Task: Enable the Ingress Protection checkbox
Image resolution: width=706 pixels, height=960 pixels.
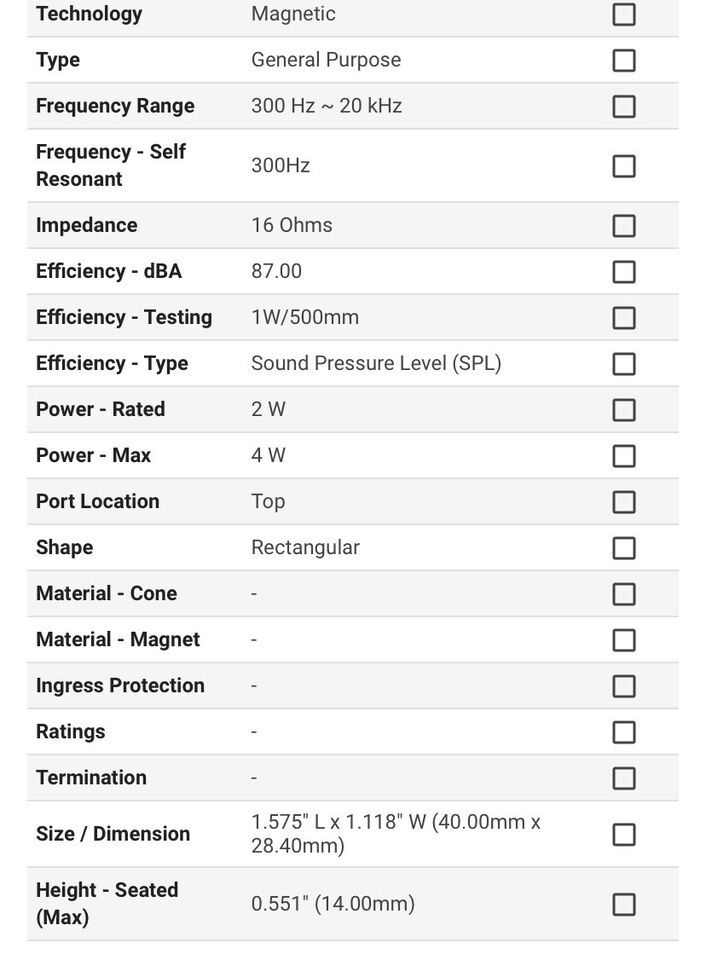Action: (x=623, y=686)
